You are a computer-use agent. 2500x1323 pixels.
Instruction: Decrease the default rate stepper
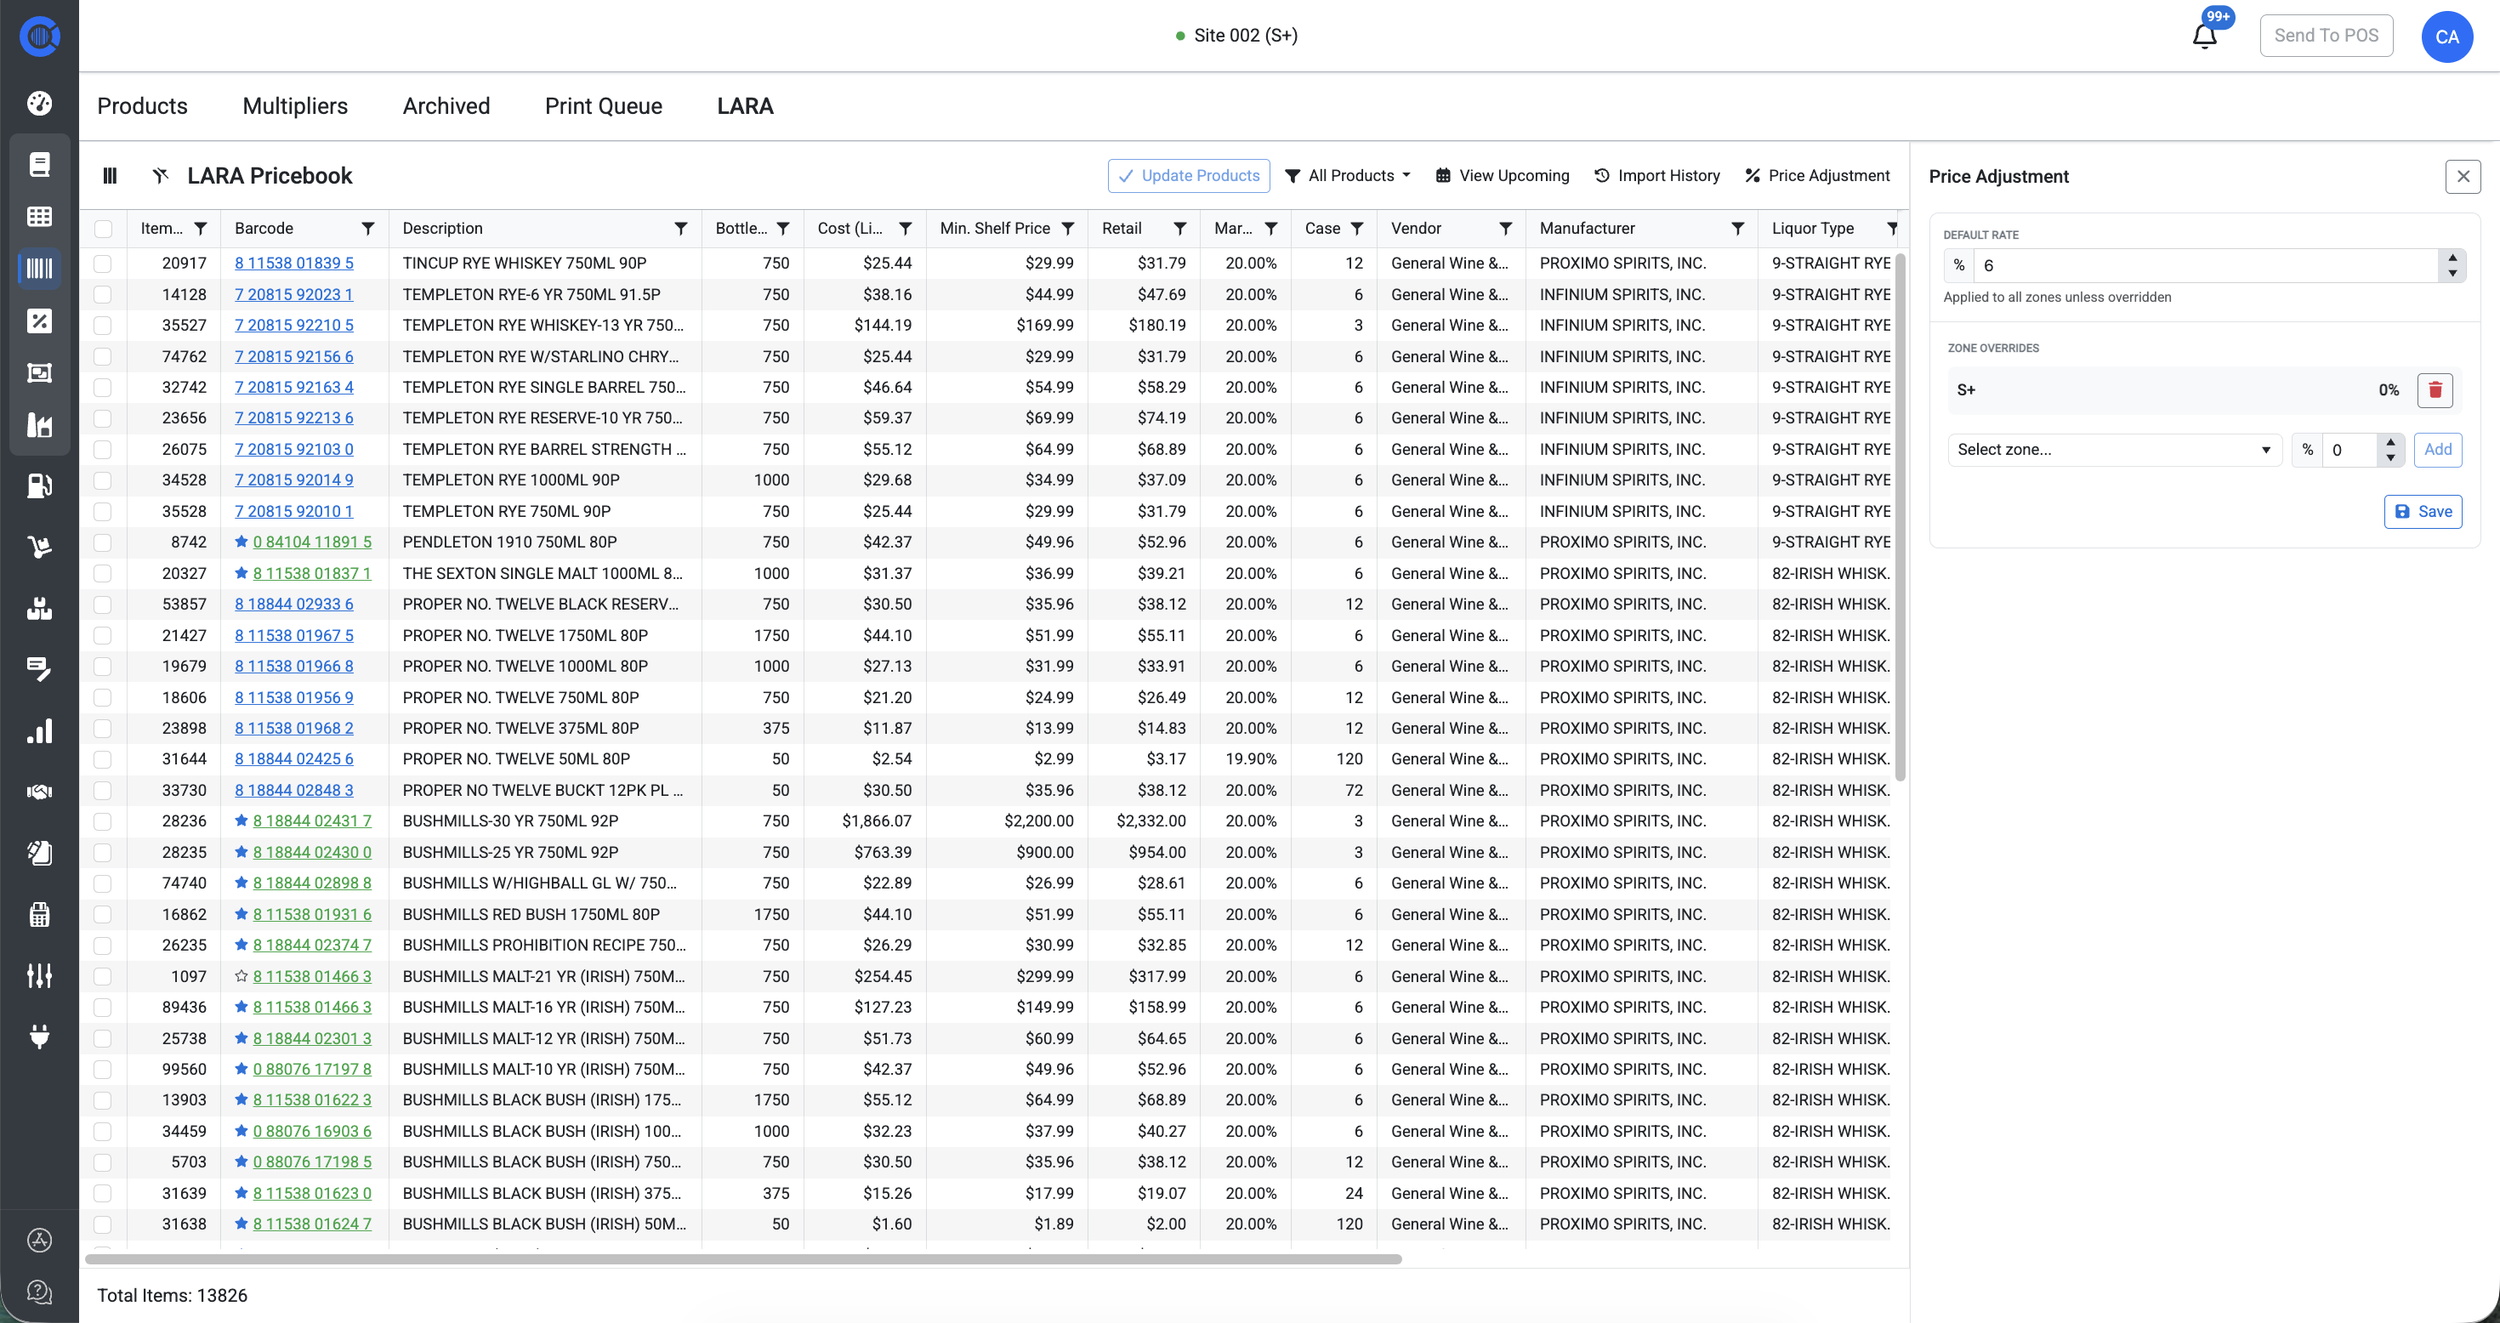[x=2452, y=273]
